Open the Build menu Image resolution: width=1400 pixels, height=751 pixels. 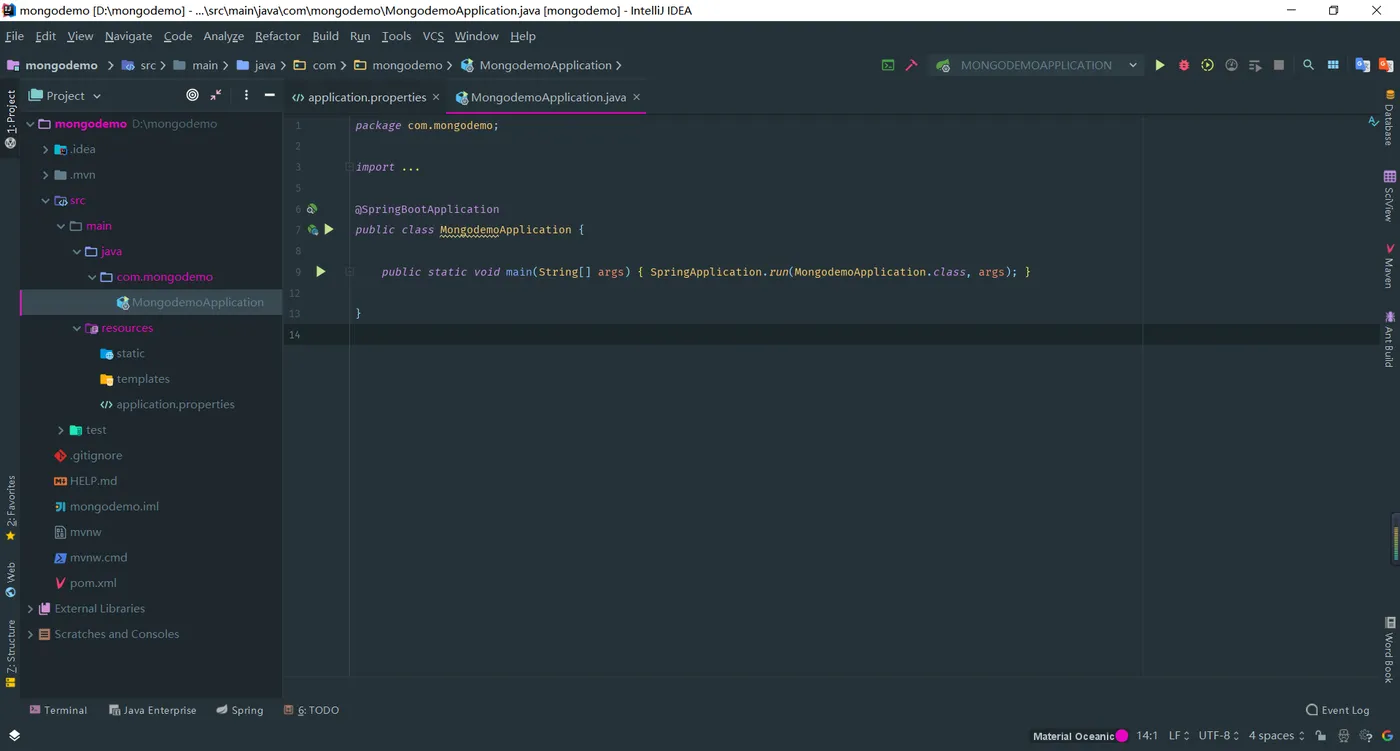(x=325, y=36)
